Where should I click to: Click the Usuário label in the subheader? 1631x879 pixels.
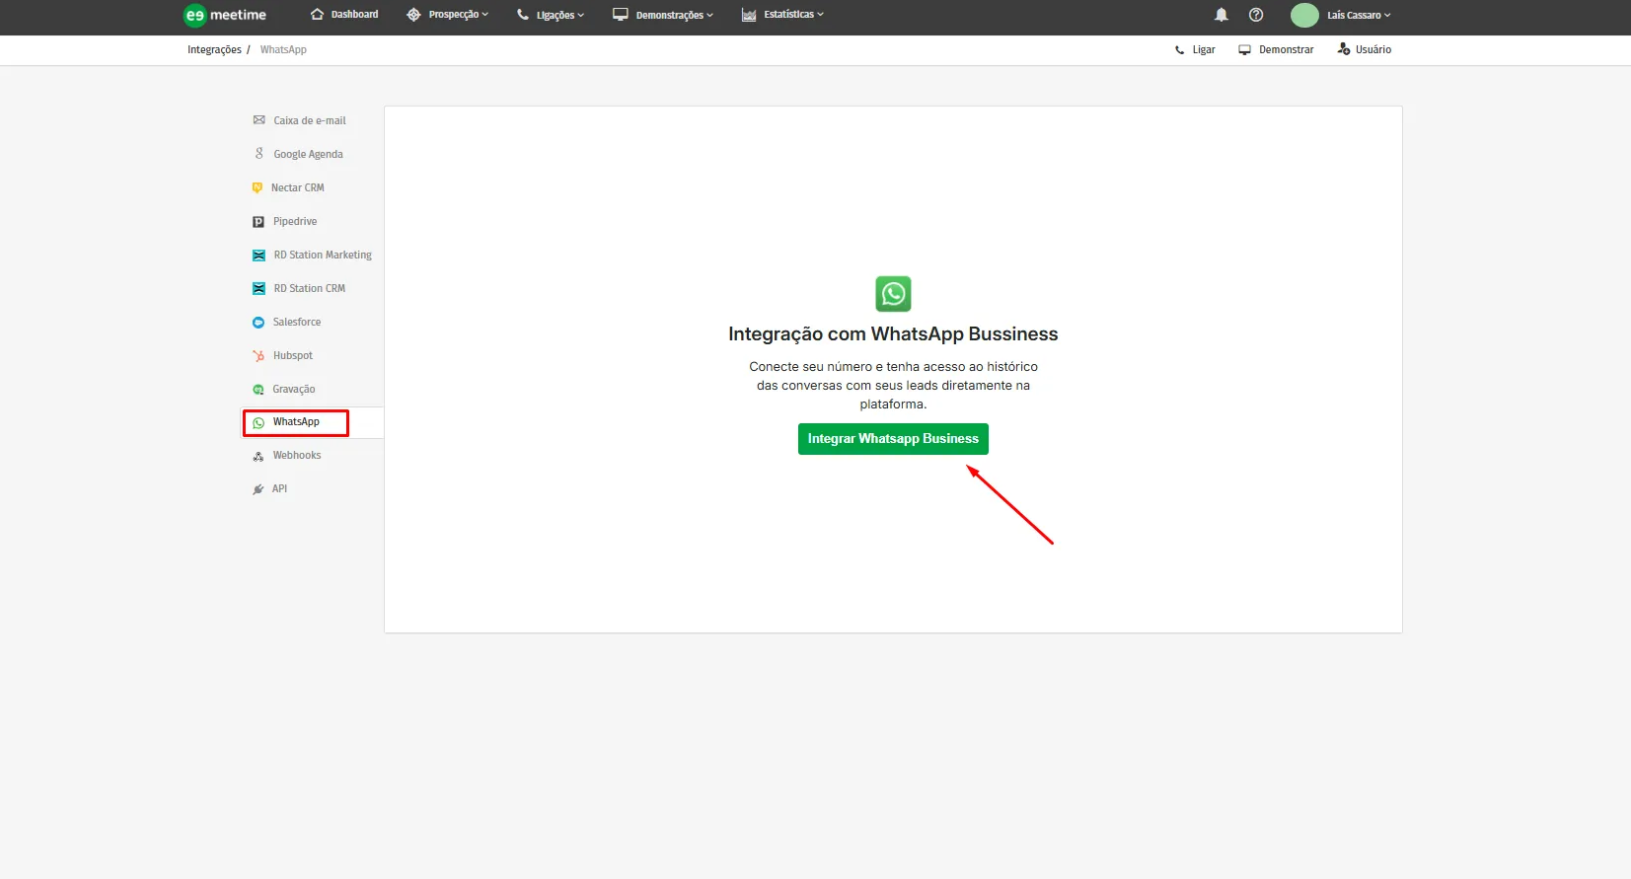pos(1373,49)
